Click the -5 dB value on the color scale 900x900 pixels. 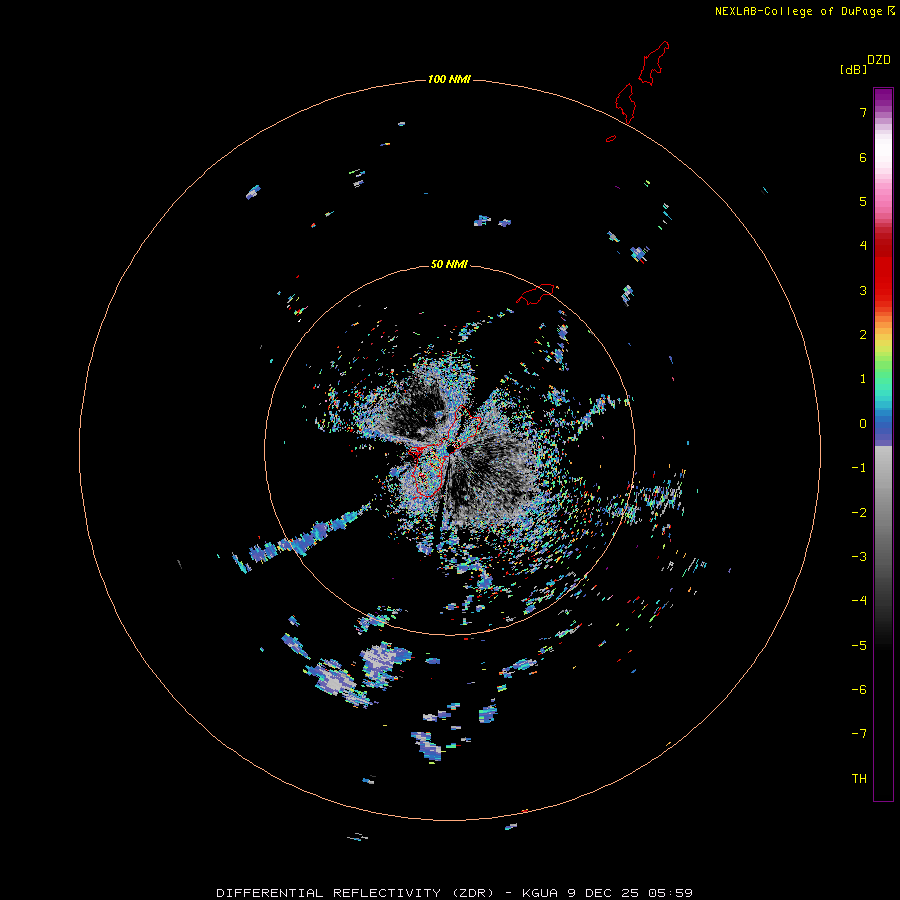(859, 645)
